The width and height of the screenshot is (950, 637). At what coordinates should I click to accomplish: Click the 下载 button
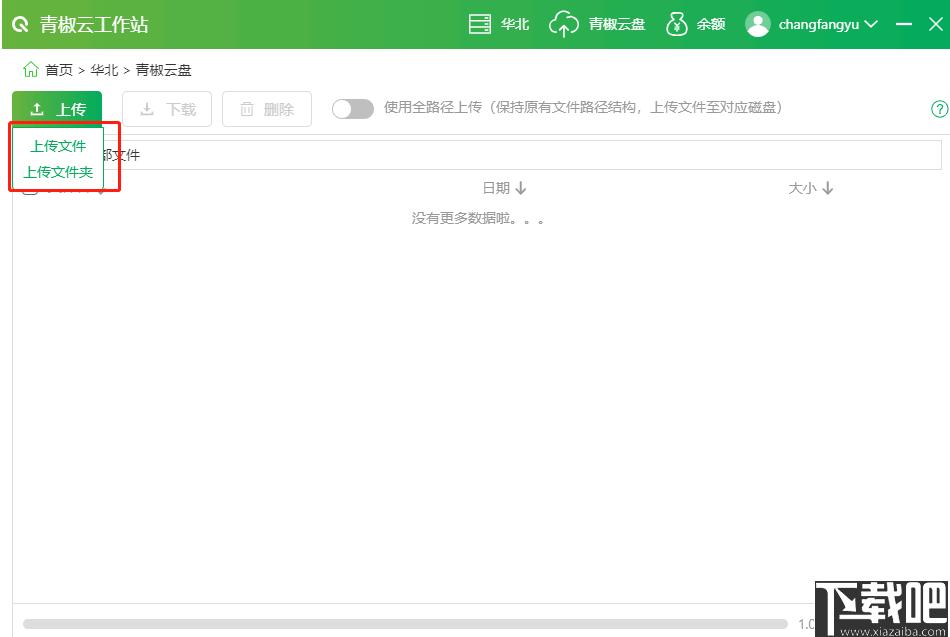[x=167, y=109]
